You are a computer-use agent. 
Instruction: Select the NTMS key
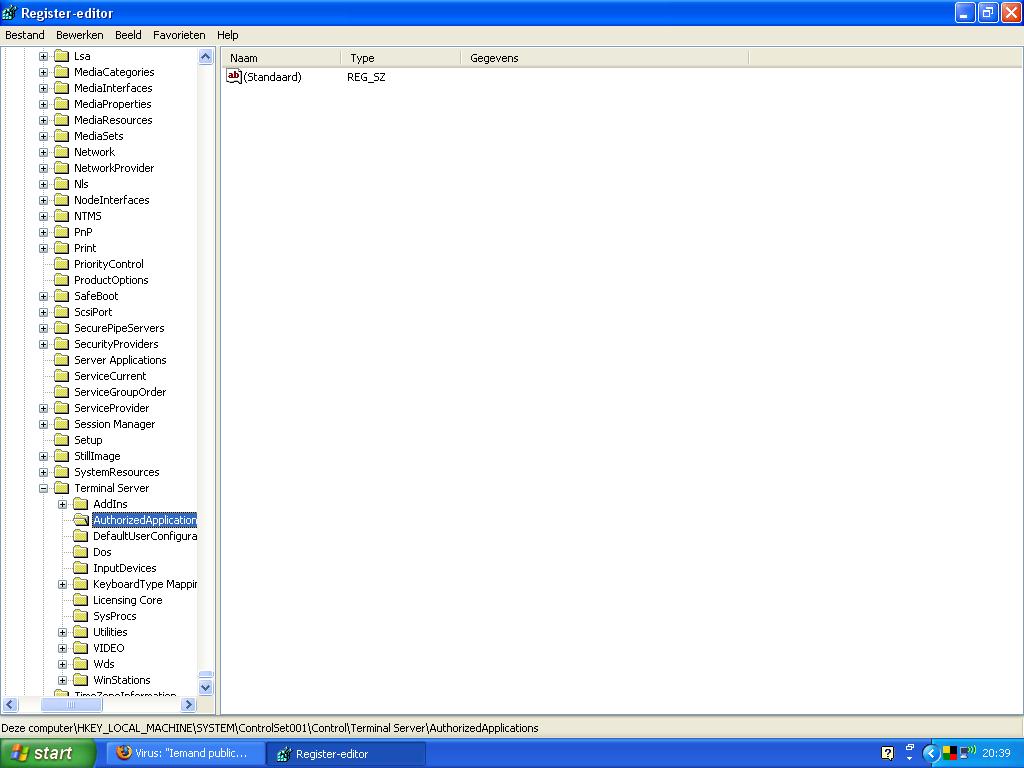(88, 216)
